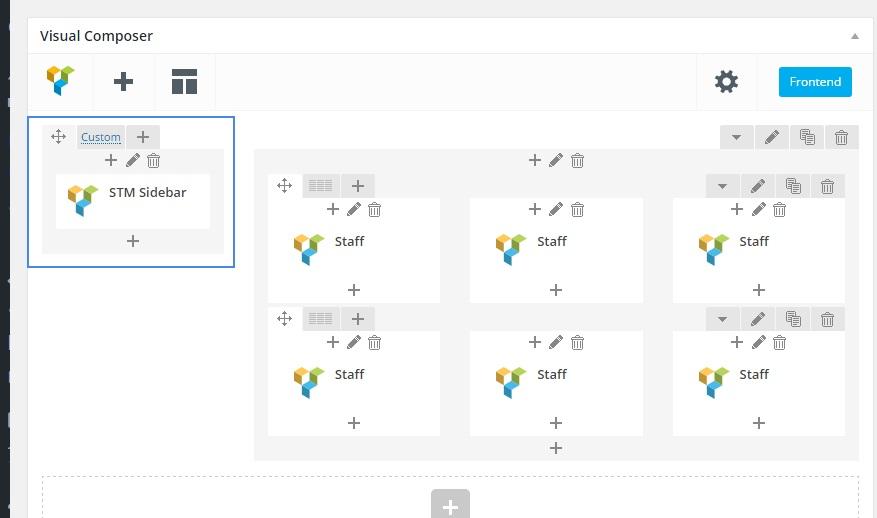Clone the second inner Staff row
The image size is (877, 518).
793,319
